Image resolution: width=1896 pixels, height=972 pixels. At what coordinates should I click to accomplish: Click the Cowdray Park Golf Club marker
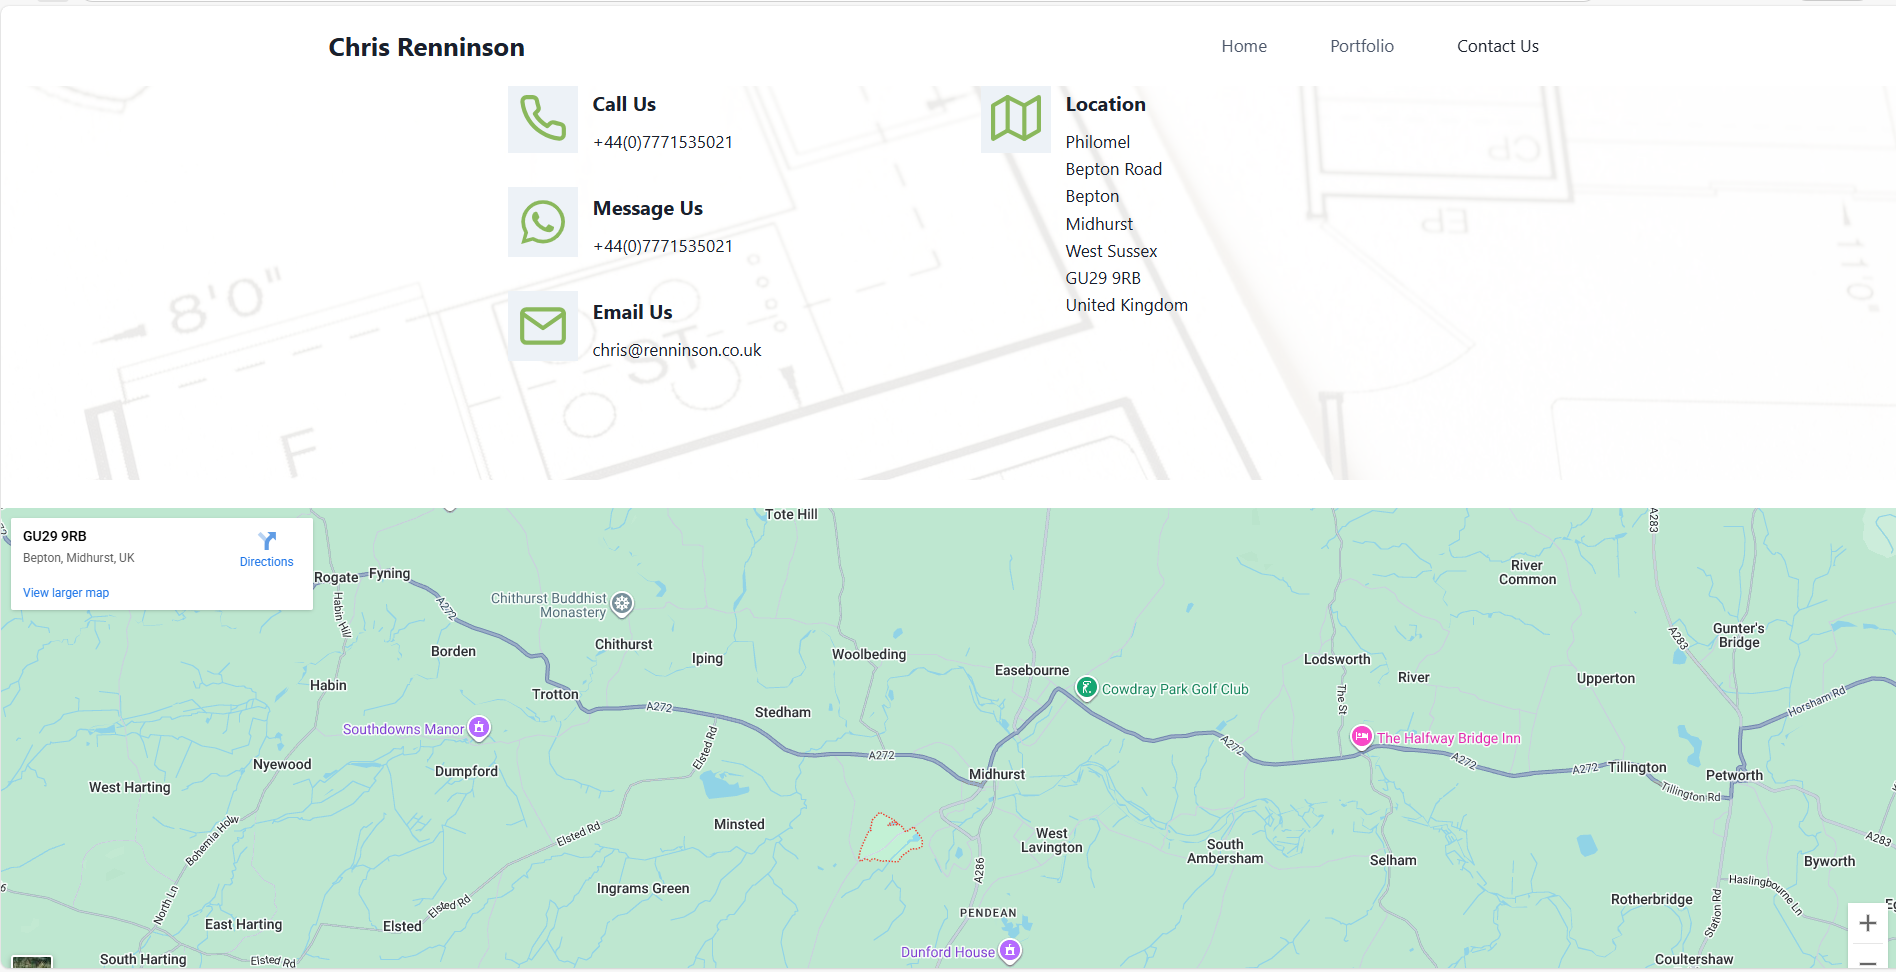tap(1086, 688)
